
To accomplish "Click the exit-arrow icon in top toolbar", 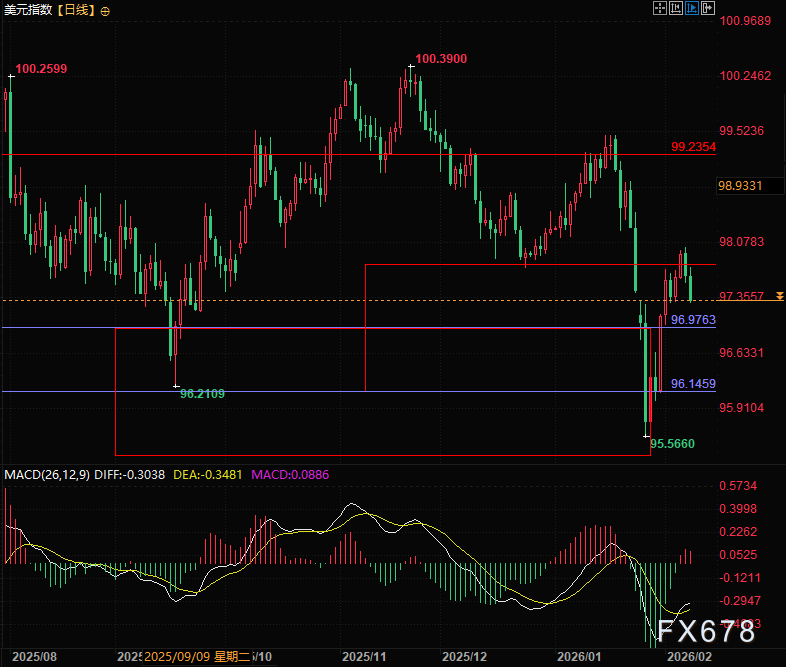I will (708, 9).
